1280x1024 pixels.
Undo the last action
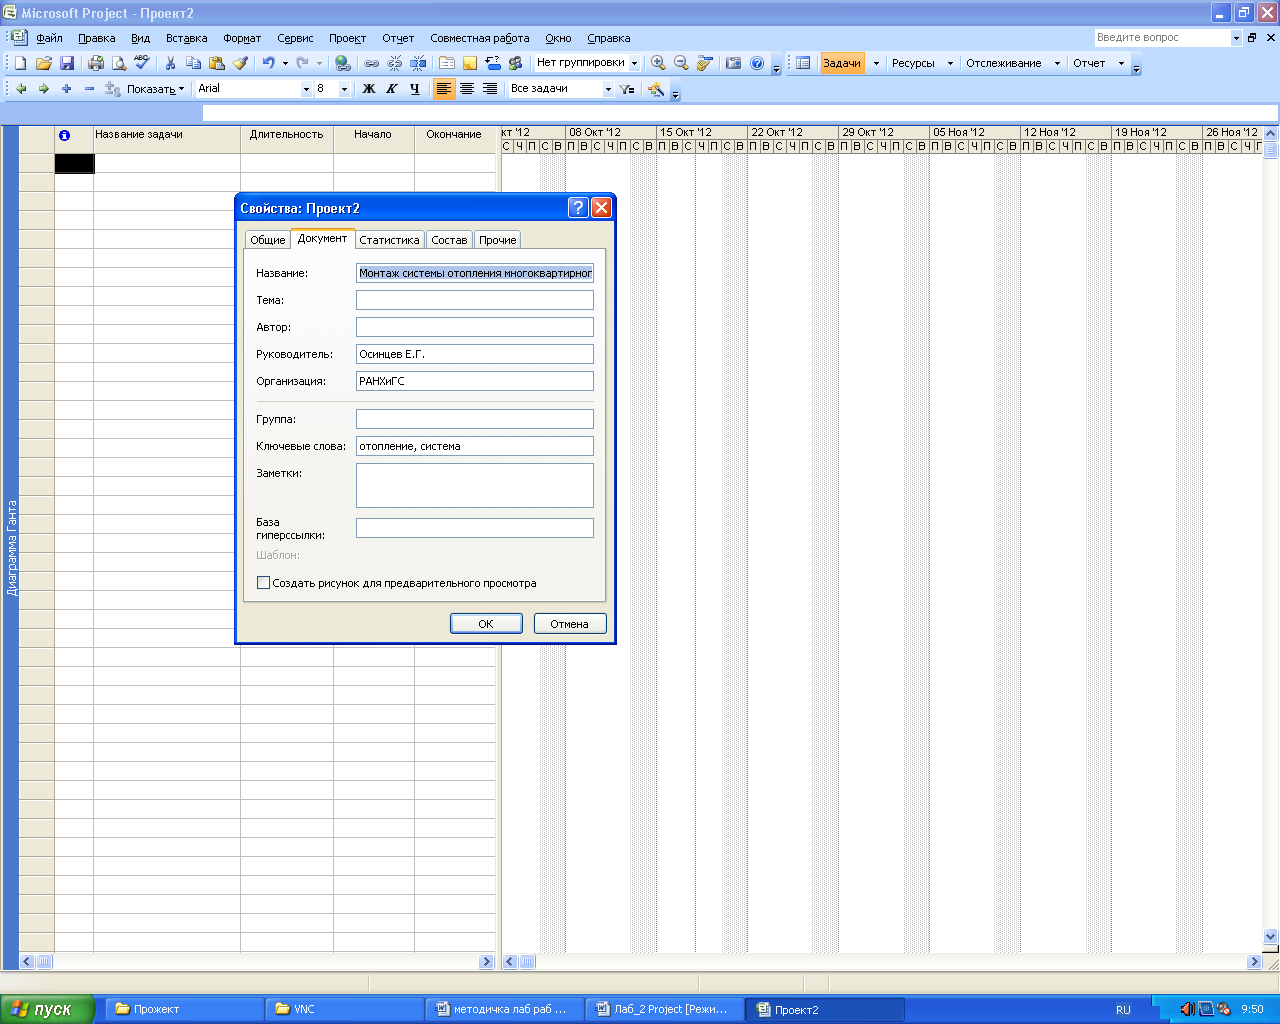[268, 63]
